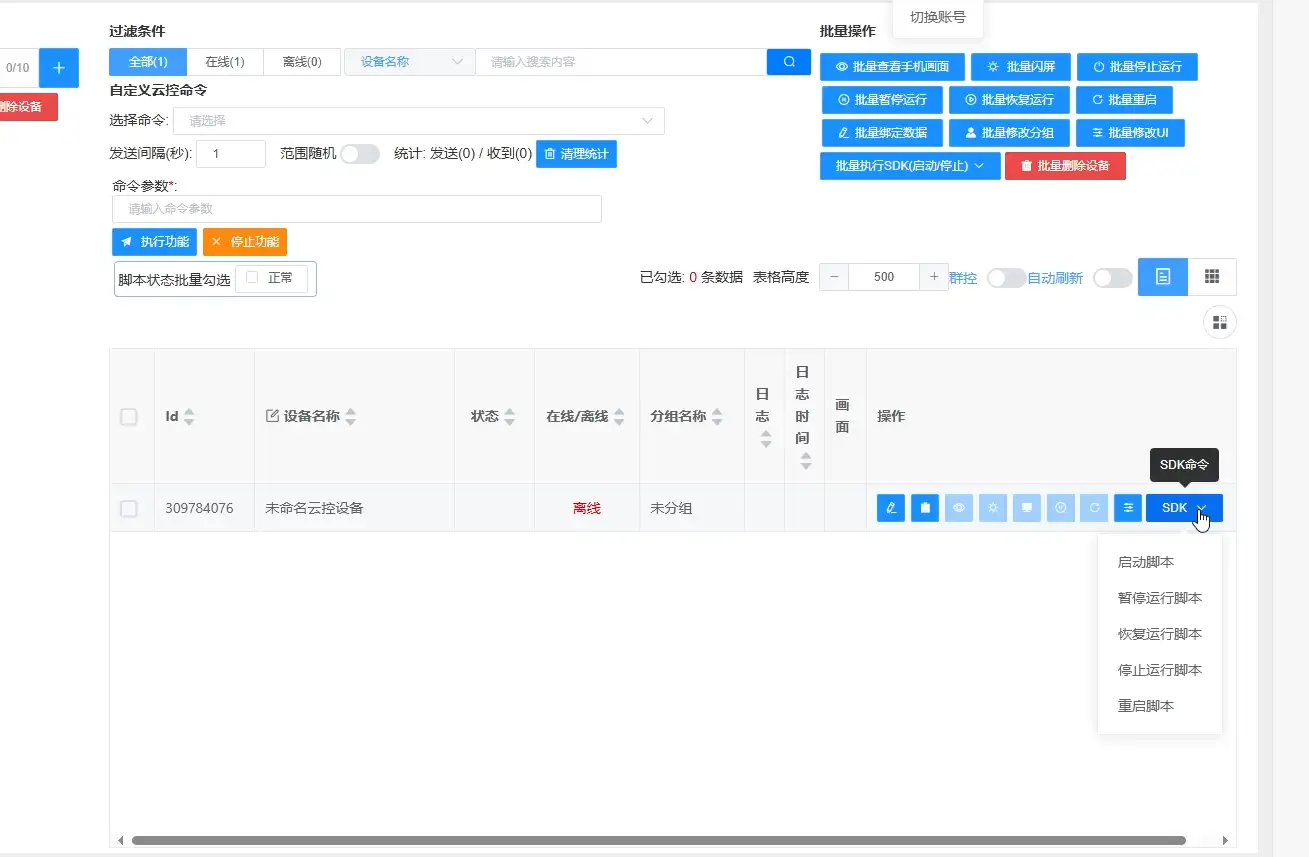Enable the 范围随机 toggle switch
The width and height of the screenshot is (1309, 857).
click(x=360, y=154)
